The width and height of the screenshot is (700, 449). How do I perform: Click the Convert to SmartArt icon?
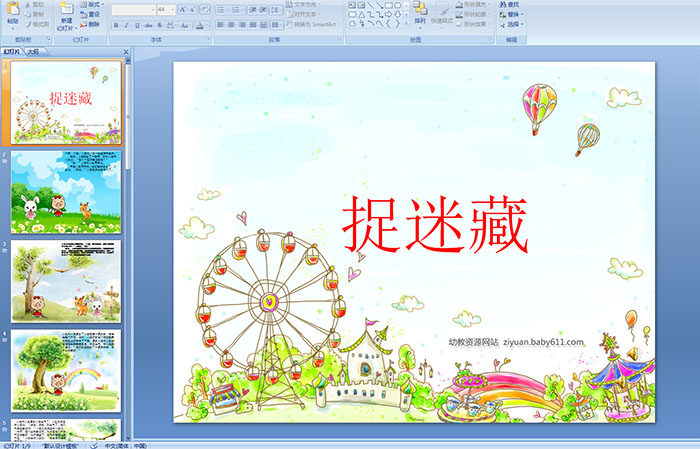(x=317, y=25)
